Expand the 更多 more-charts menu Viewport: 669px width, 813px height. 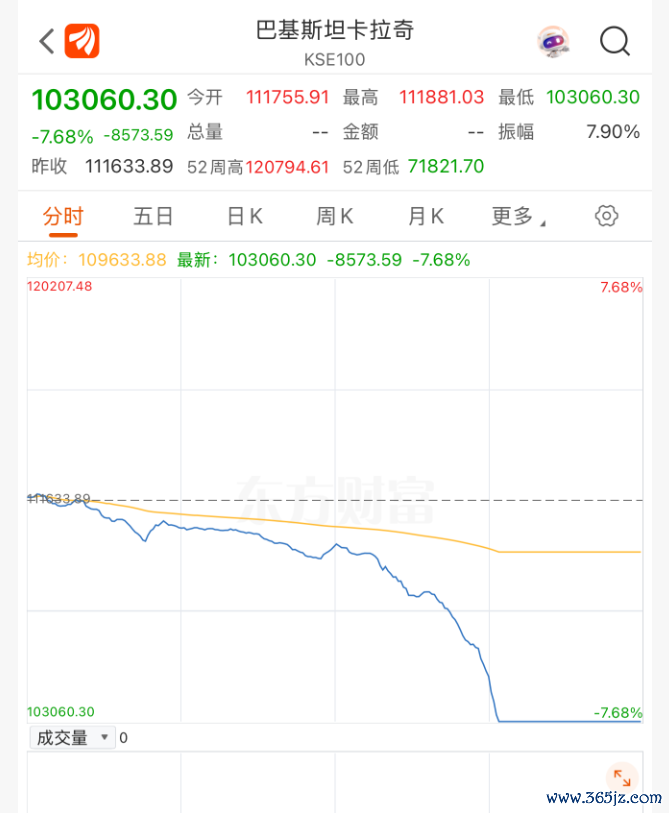[514, 216]
